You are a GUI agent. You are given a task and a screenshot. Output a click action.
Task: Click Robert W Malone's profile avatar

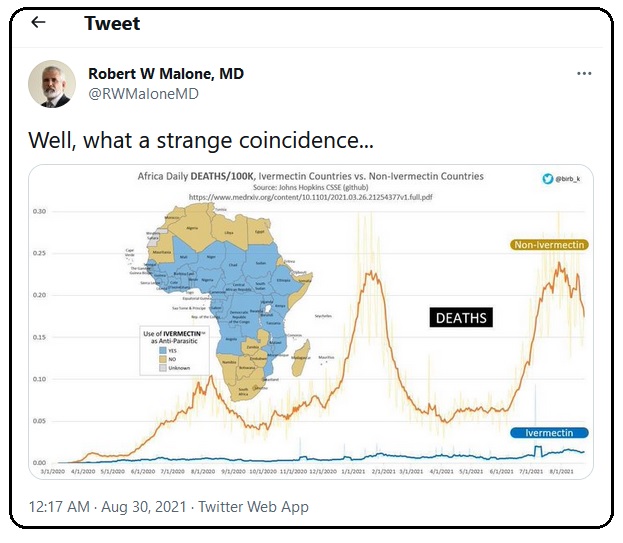51,84
